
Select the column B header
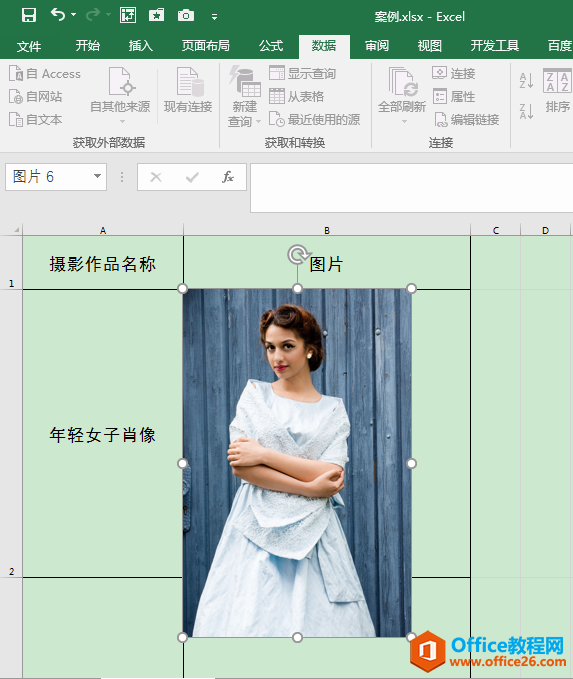[x=327, y=230]
